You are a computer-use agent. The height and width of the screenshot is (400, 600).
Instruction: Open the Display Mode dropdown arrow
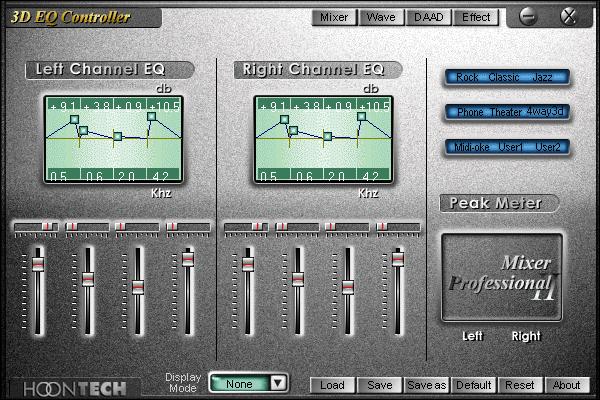[278, 383]
